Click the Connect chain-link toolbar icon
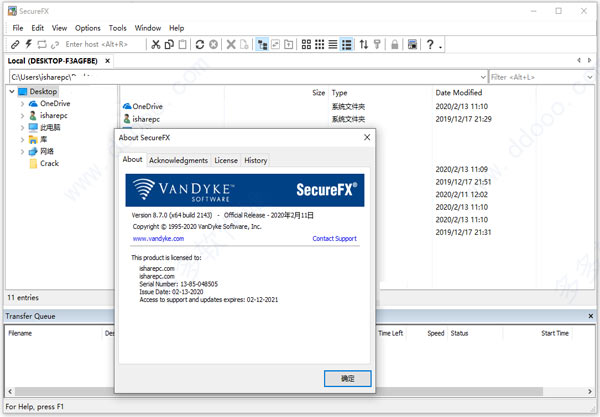This screenshot has width=600, height=417. click(15, 44)
